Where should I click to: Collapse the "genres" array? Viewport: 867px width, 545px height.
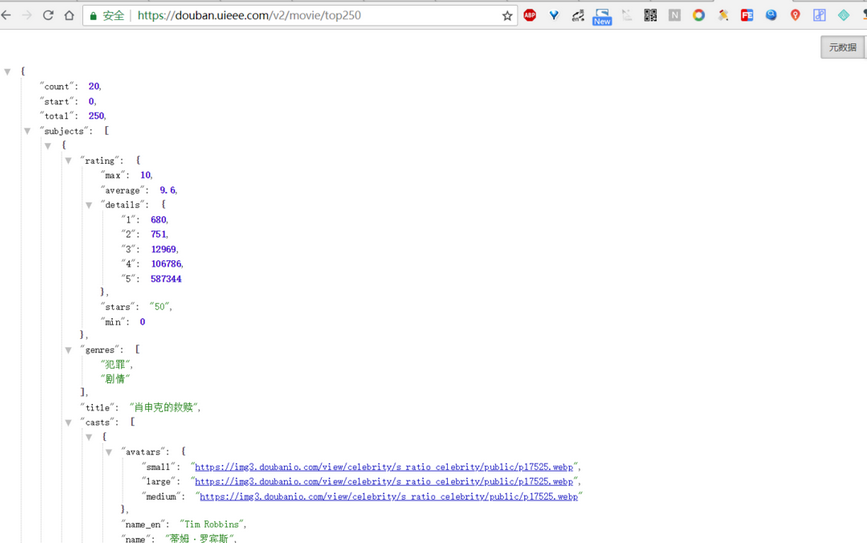point(69,350)
